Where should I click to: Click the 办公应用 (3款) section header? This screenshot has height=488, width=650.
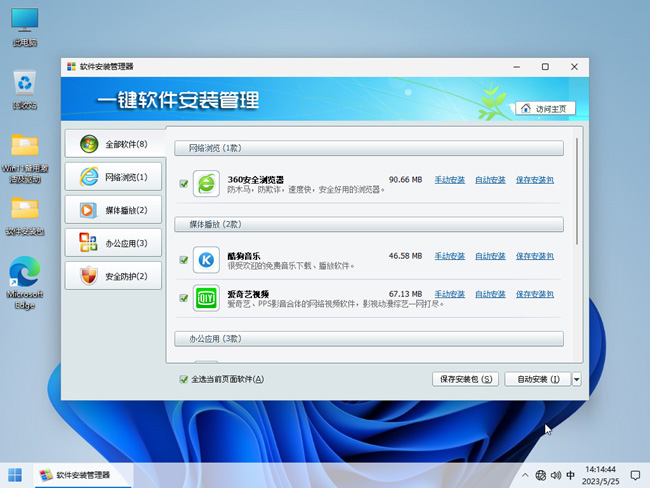[369, 339]
